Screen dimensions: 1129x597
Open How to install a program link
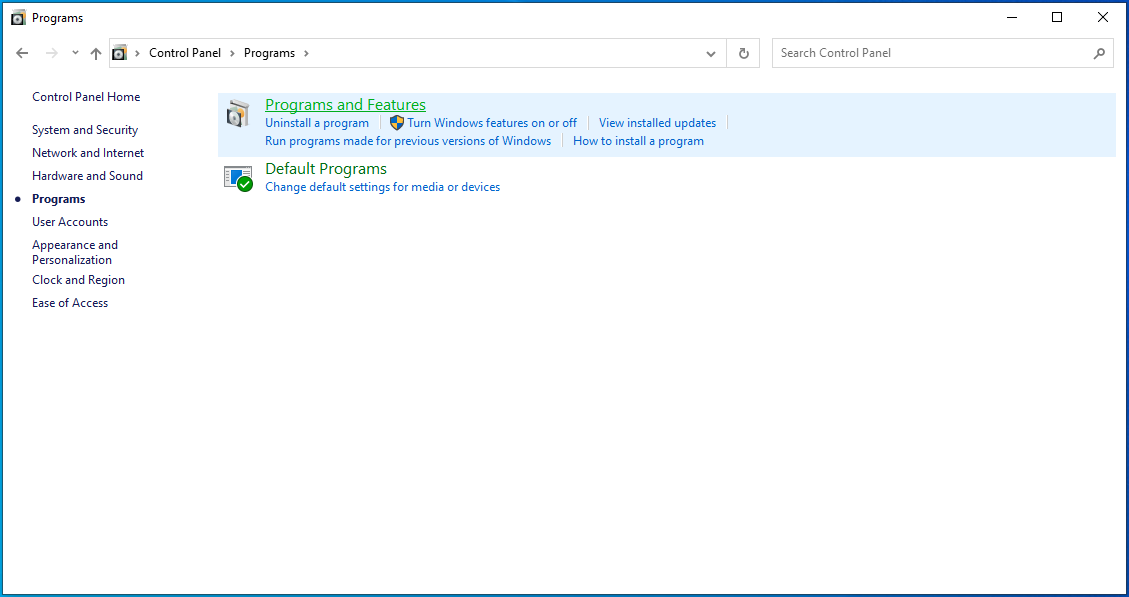point(638,141)
